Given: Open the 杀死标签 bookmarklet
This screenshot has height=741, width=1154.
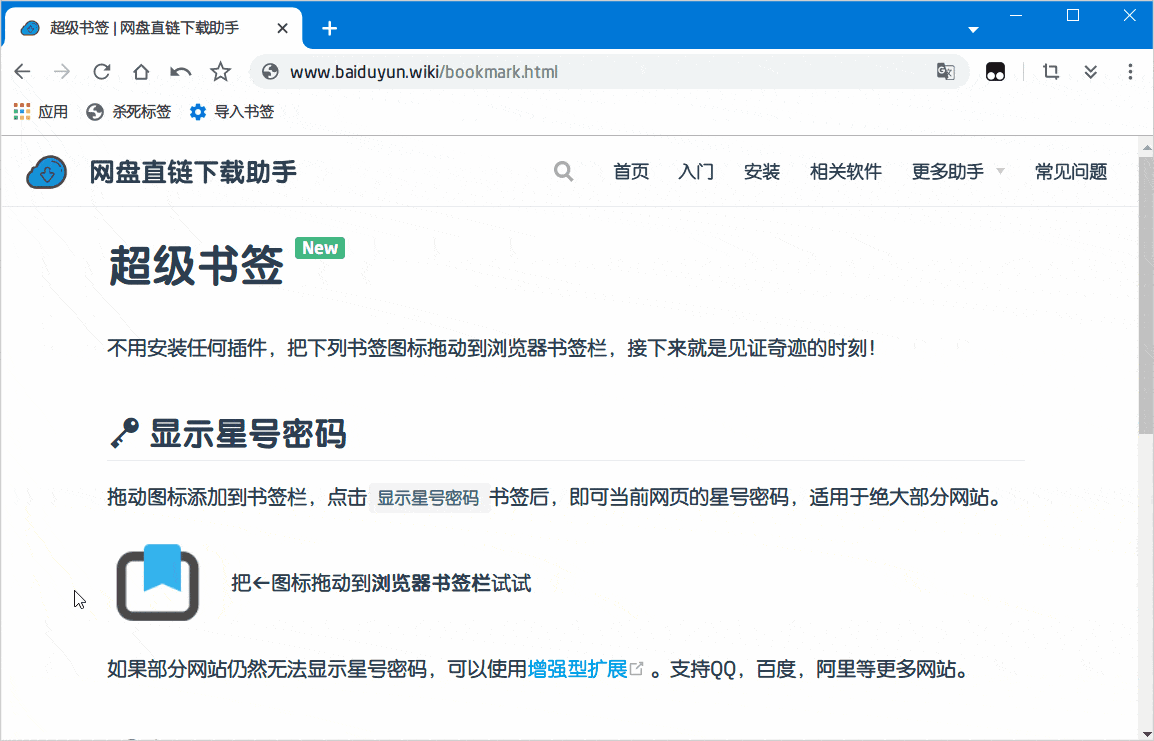Looking at the screenshot, I should [129, 112].
